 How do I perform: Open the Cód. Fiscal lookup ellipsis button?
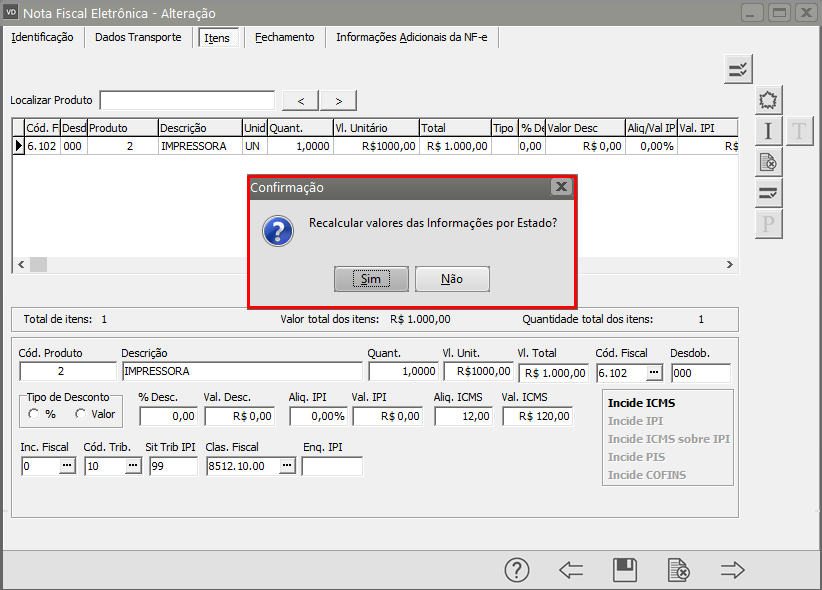(654, 372)
